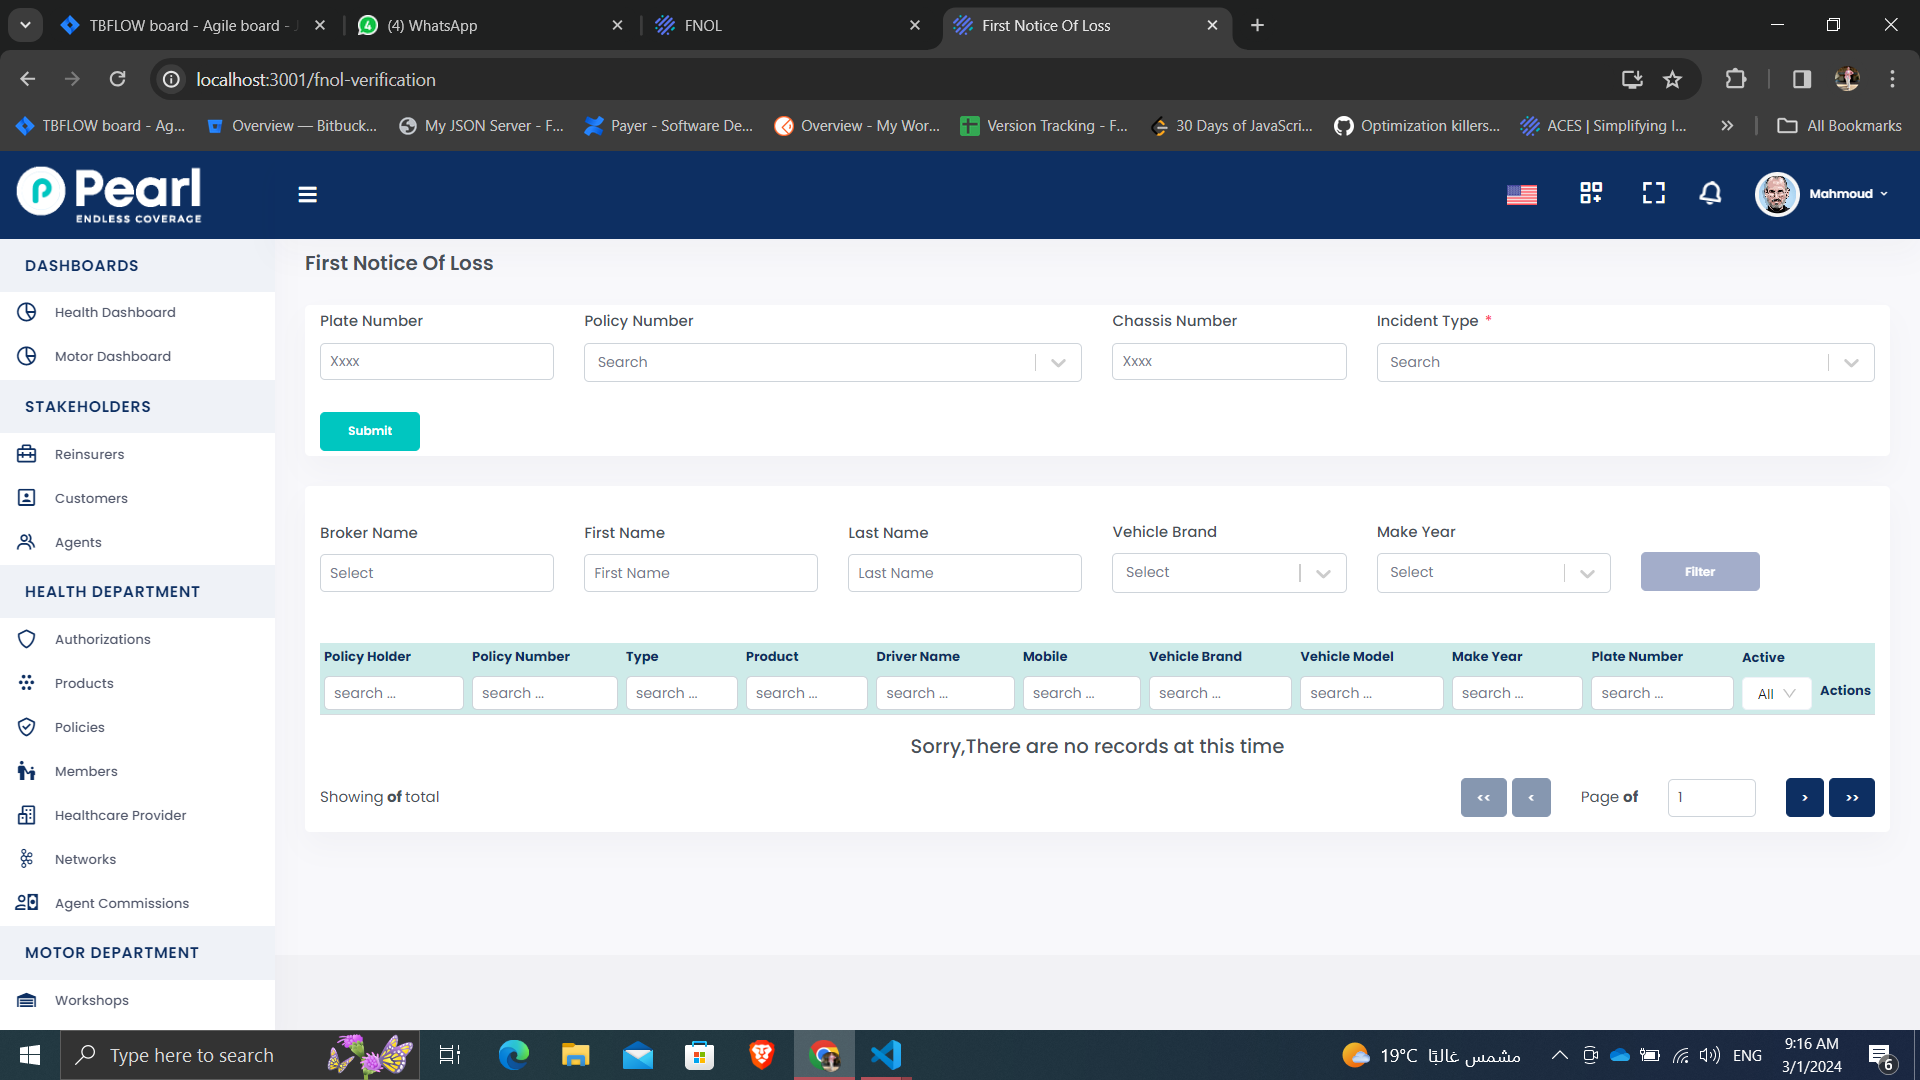Image resolution: width=1920 pixels, height=1080 pixels.
Task: Expand the Vehicle Brand select dropdown
Action: pyautogui.click(x=1322, y=573)
